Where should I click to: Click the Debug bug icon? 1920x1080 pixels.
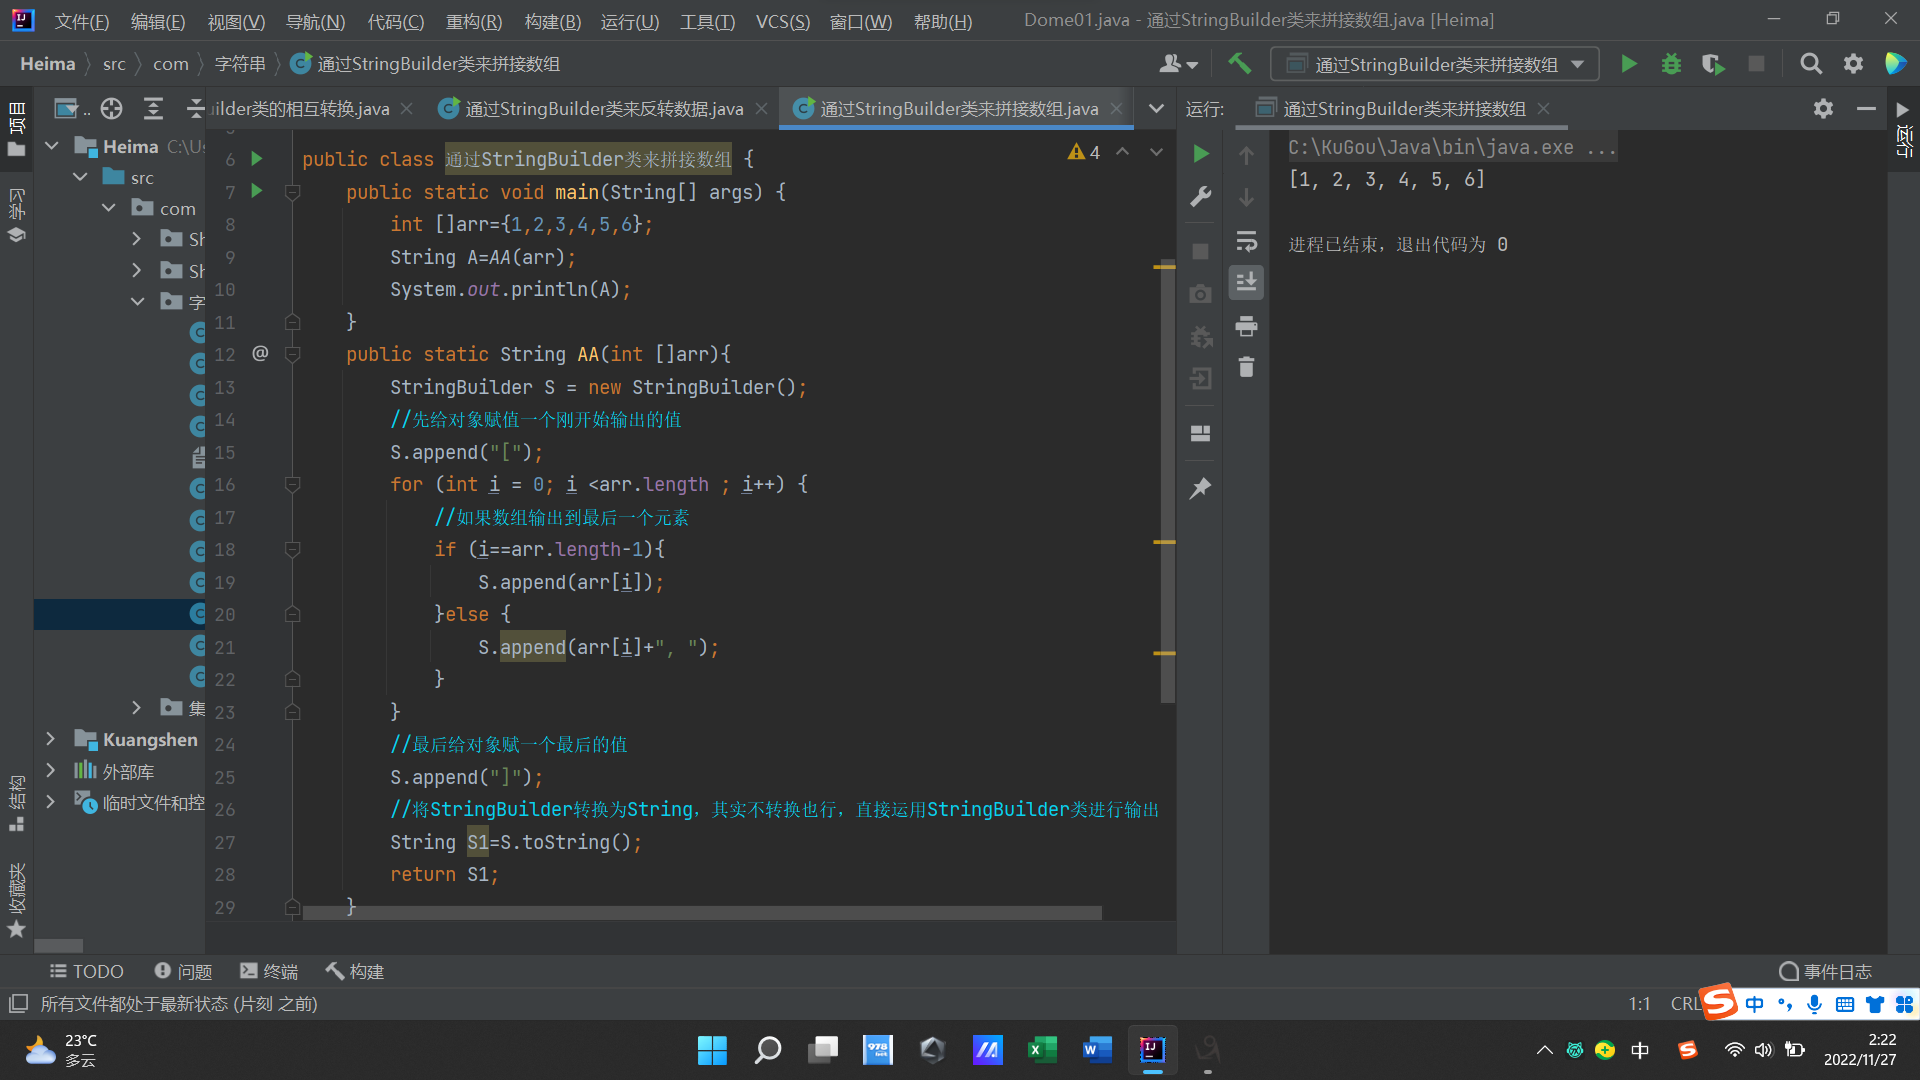pos(1671,64)
